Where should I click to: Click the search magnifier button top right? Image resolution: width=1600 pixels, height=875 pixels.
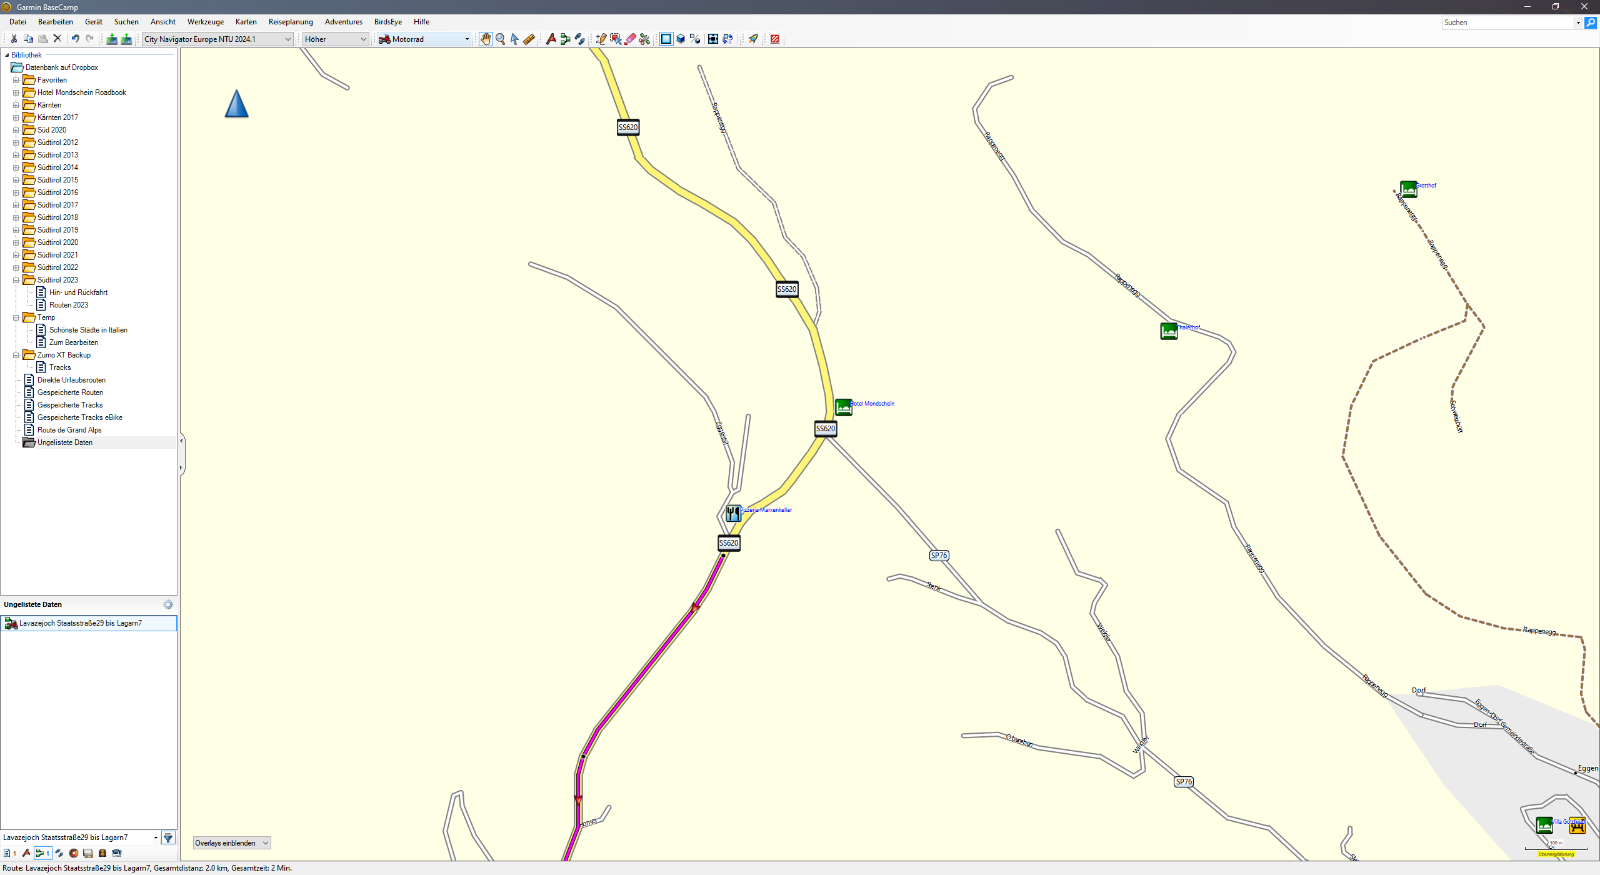pyautogui.click(x=1590, y=22)
